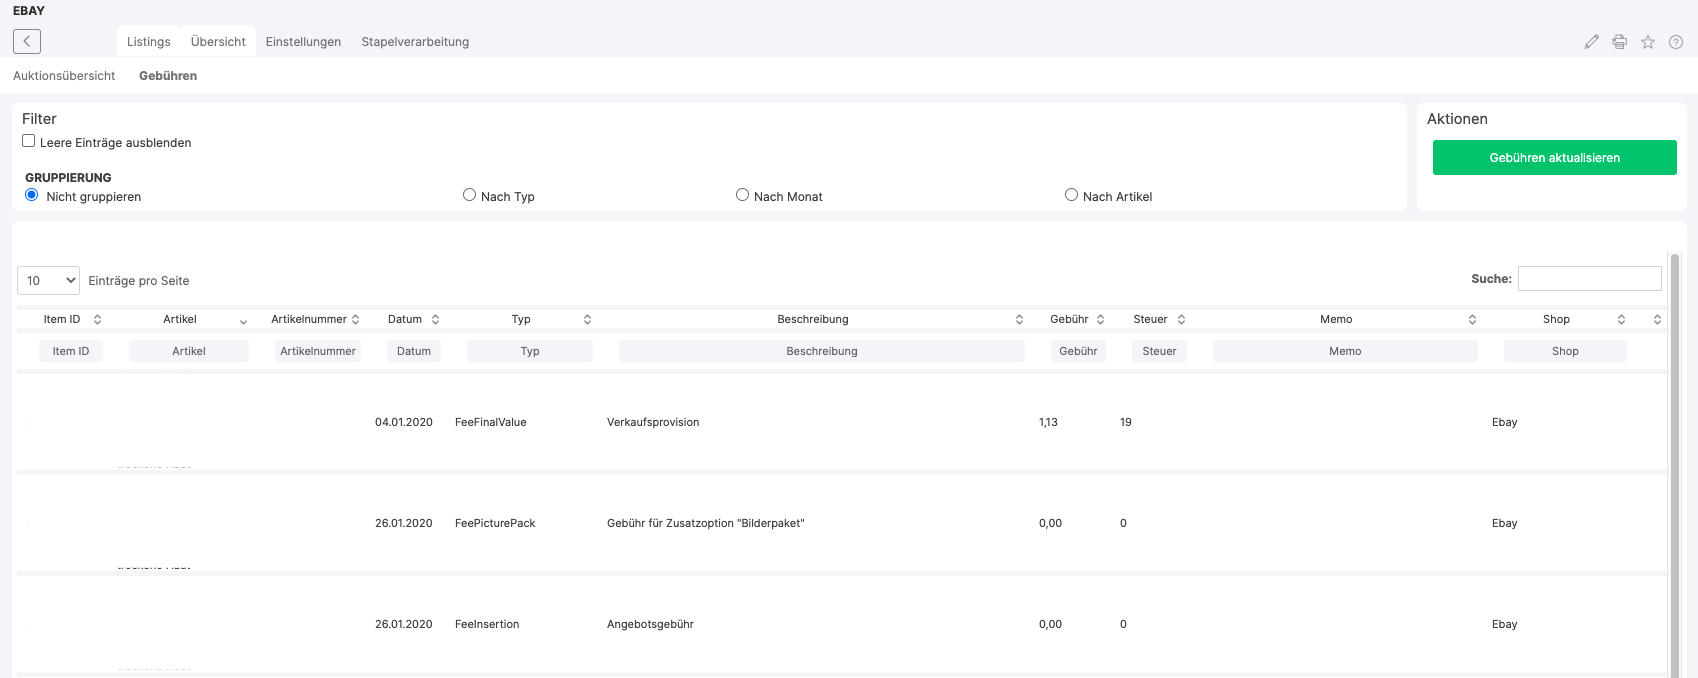Open the Stapelverarbeitung tab
Image resolution: width=1698 pixels, height=678 pixels.
click(415, 42)
